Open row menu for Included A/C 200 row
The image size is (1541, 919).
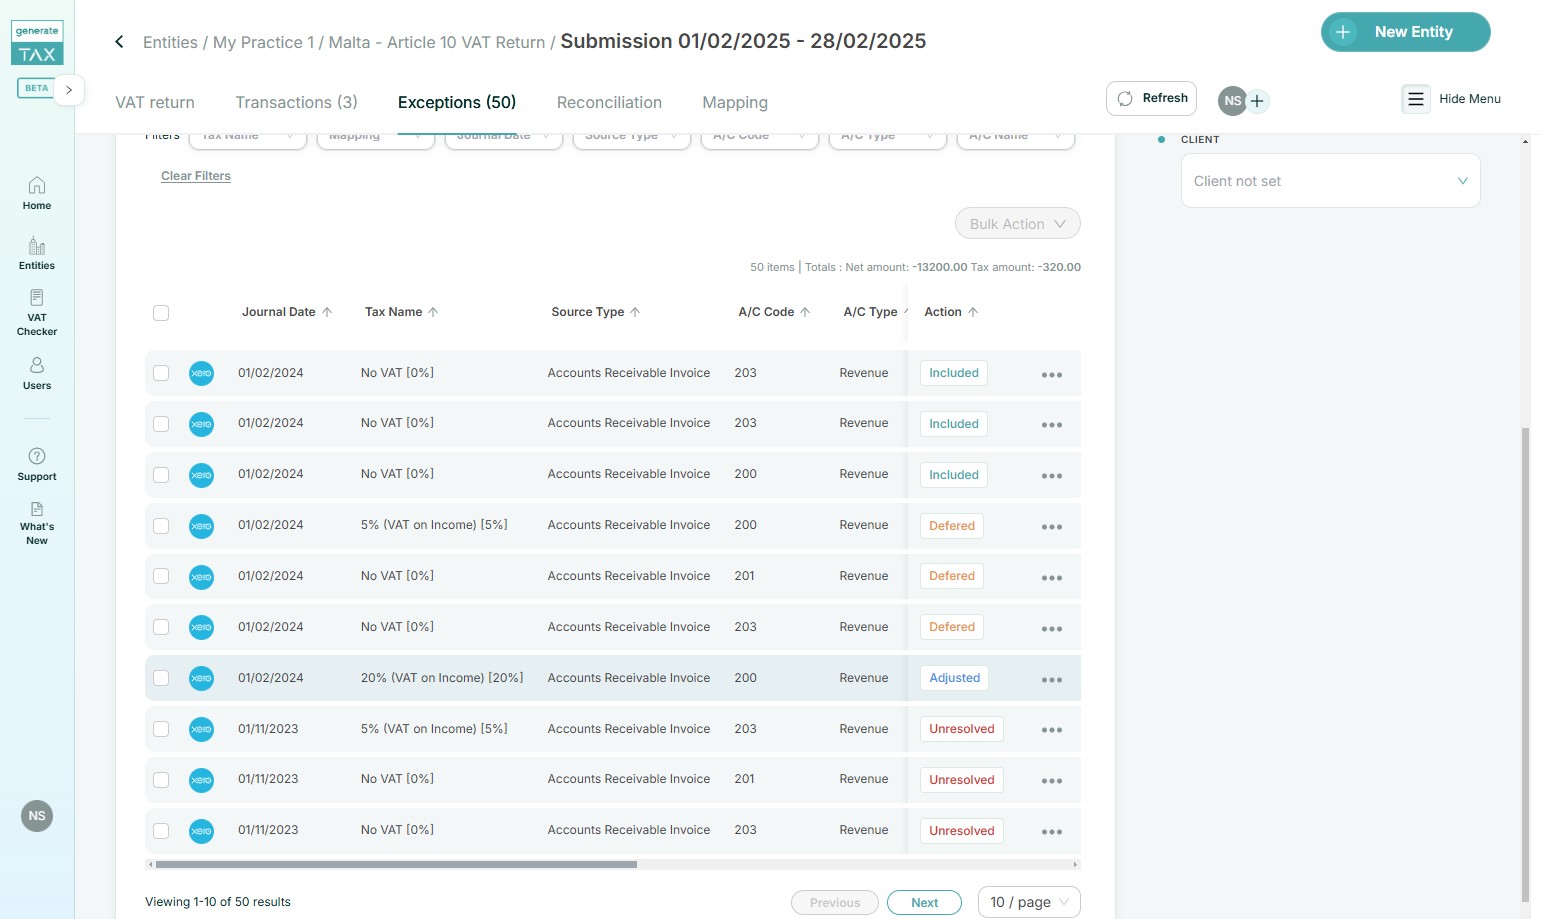click(1052, 476)
